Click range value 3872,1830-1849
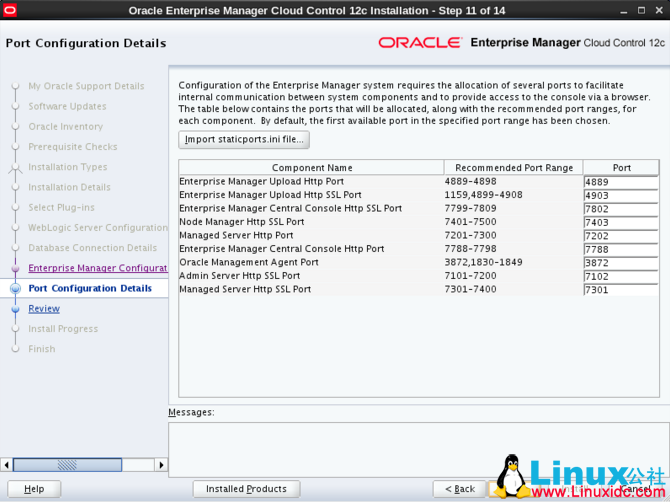The width and height of the screenshot is (670, 502). (x=483, y=262)
